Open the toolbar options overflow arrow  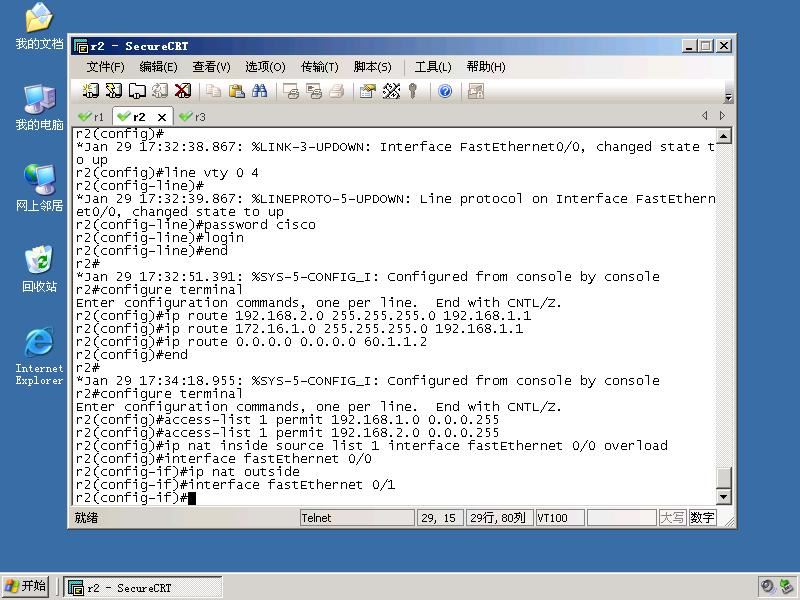pos(729,96)
